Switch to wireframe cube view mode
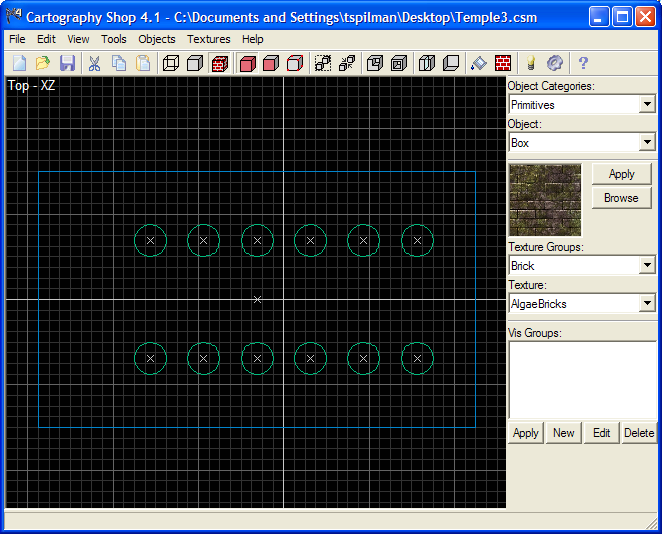Image resolution: width=662 pixels, height=534 pixels. tap(171, 63)
